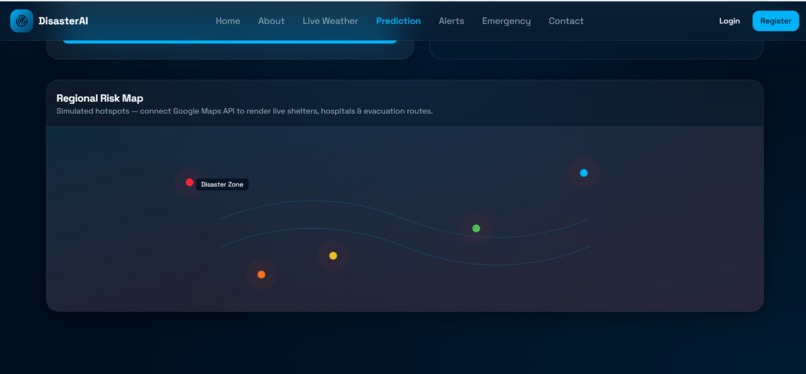Viewport: 806px width, 374px height.
Task: Click the DisasterAI radar logo icon
Action: (22, 21)
